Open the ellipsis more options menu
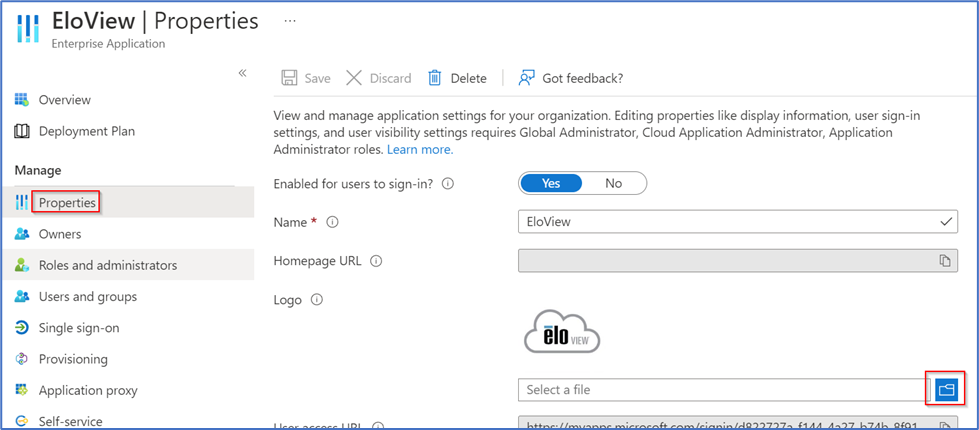Screen dimensions: 979x430 click(290, 21)
